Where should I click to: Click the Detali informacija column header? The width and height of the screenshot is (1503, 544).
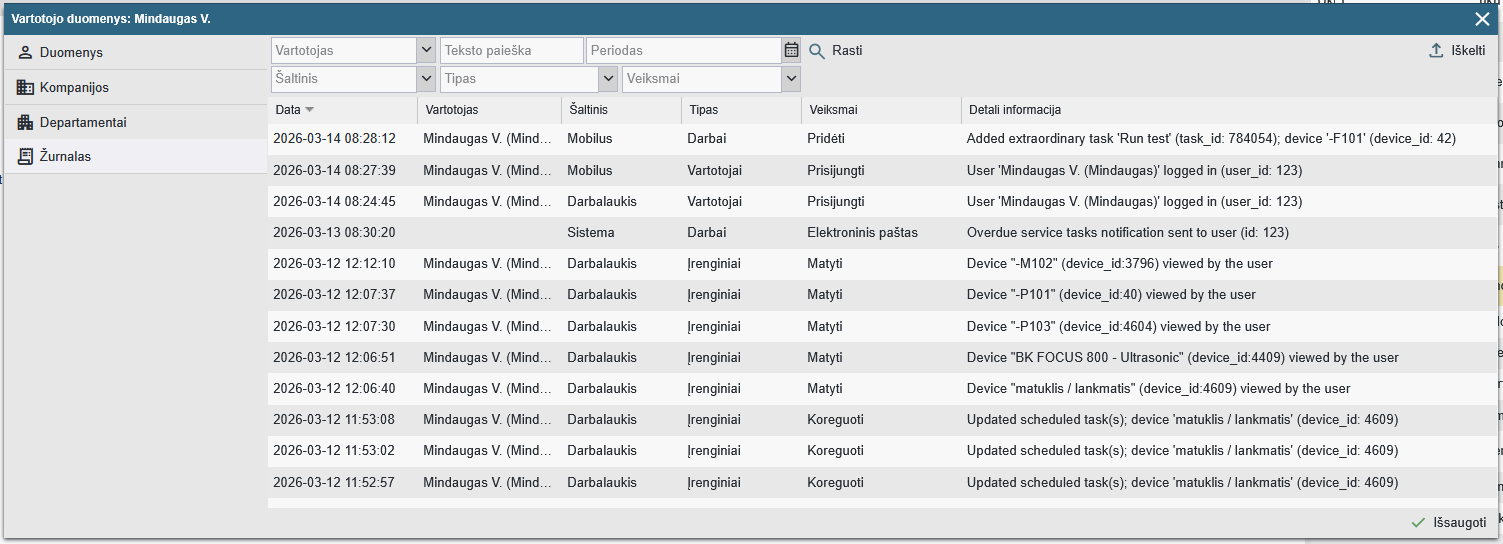1014,110
